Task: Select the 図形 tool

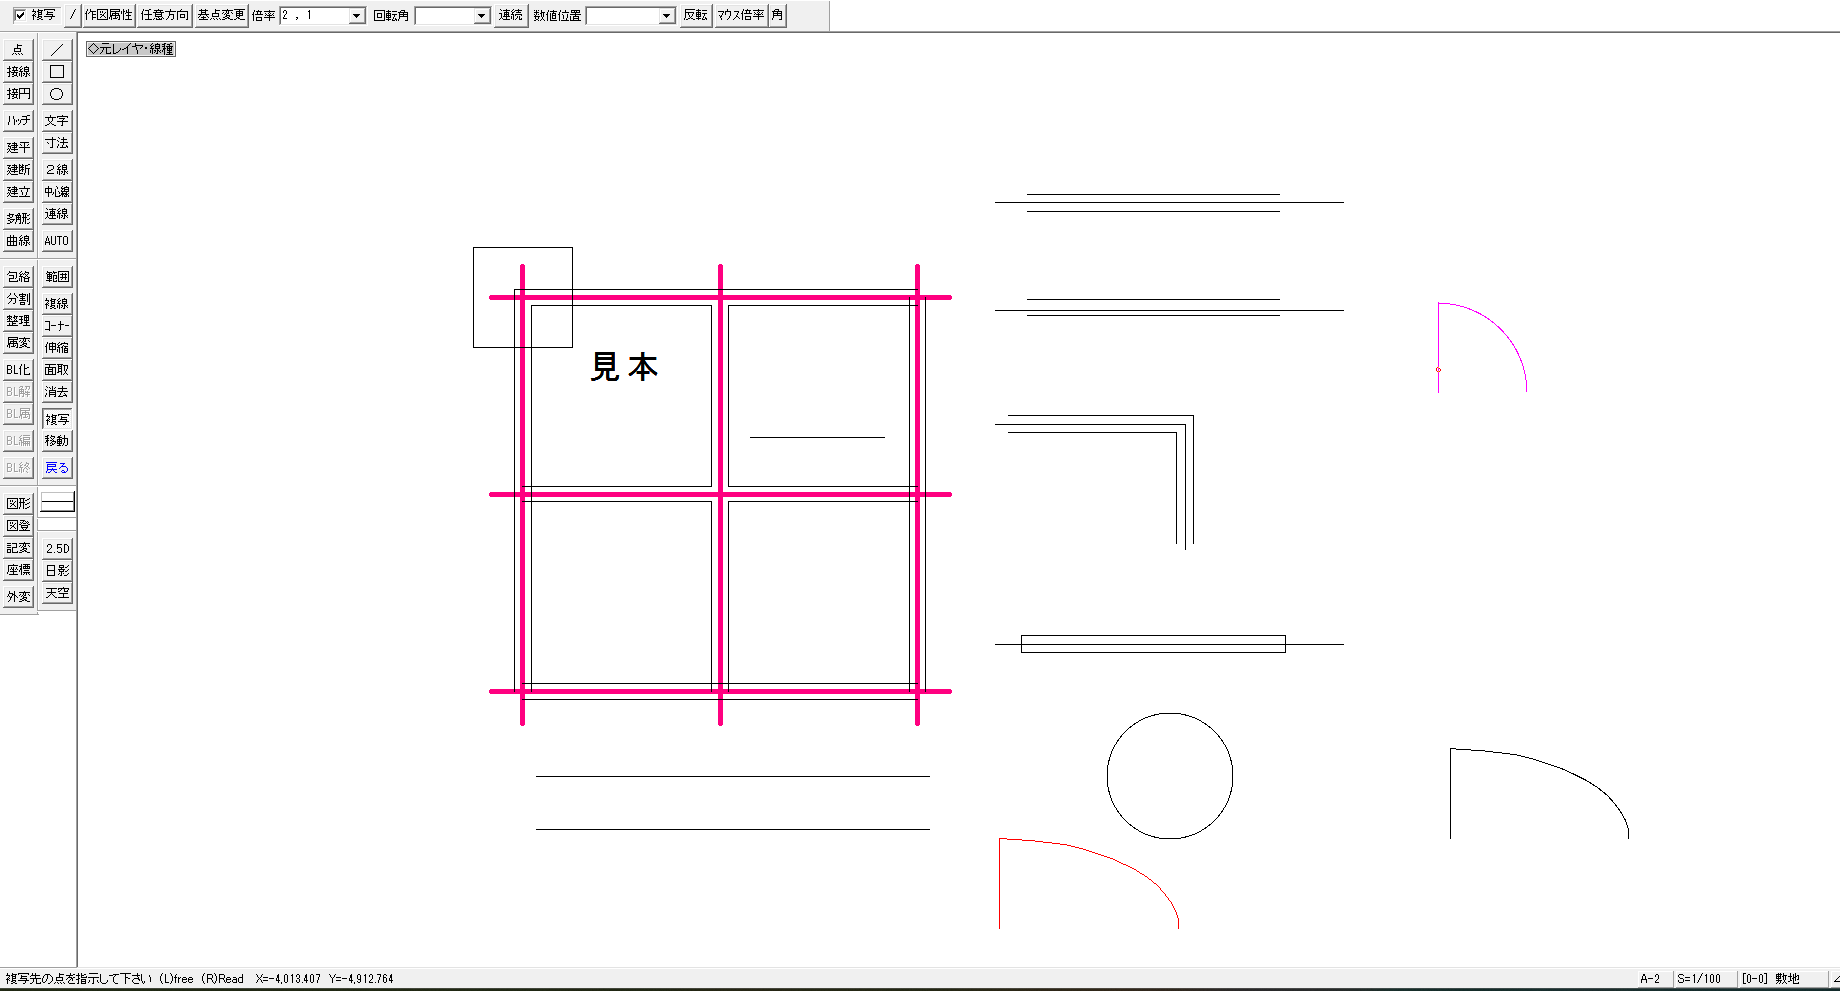Action: [18, 503]
